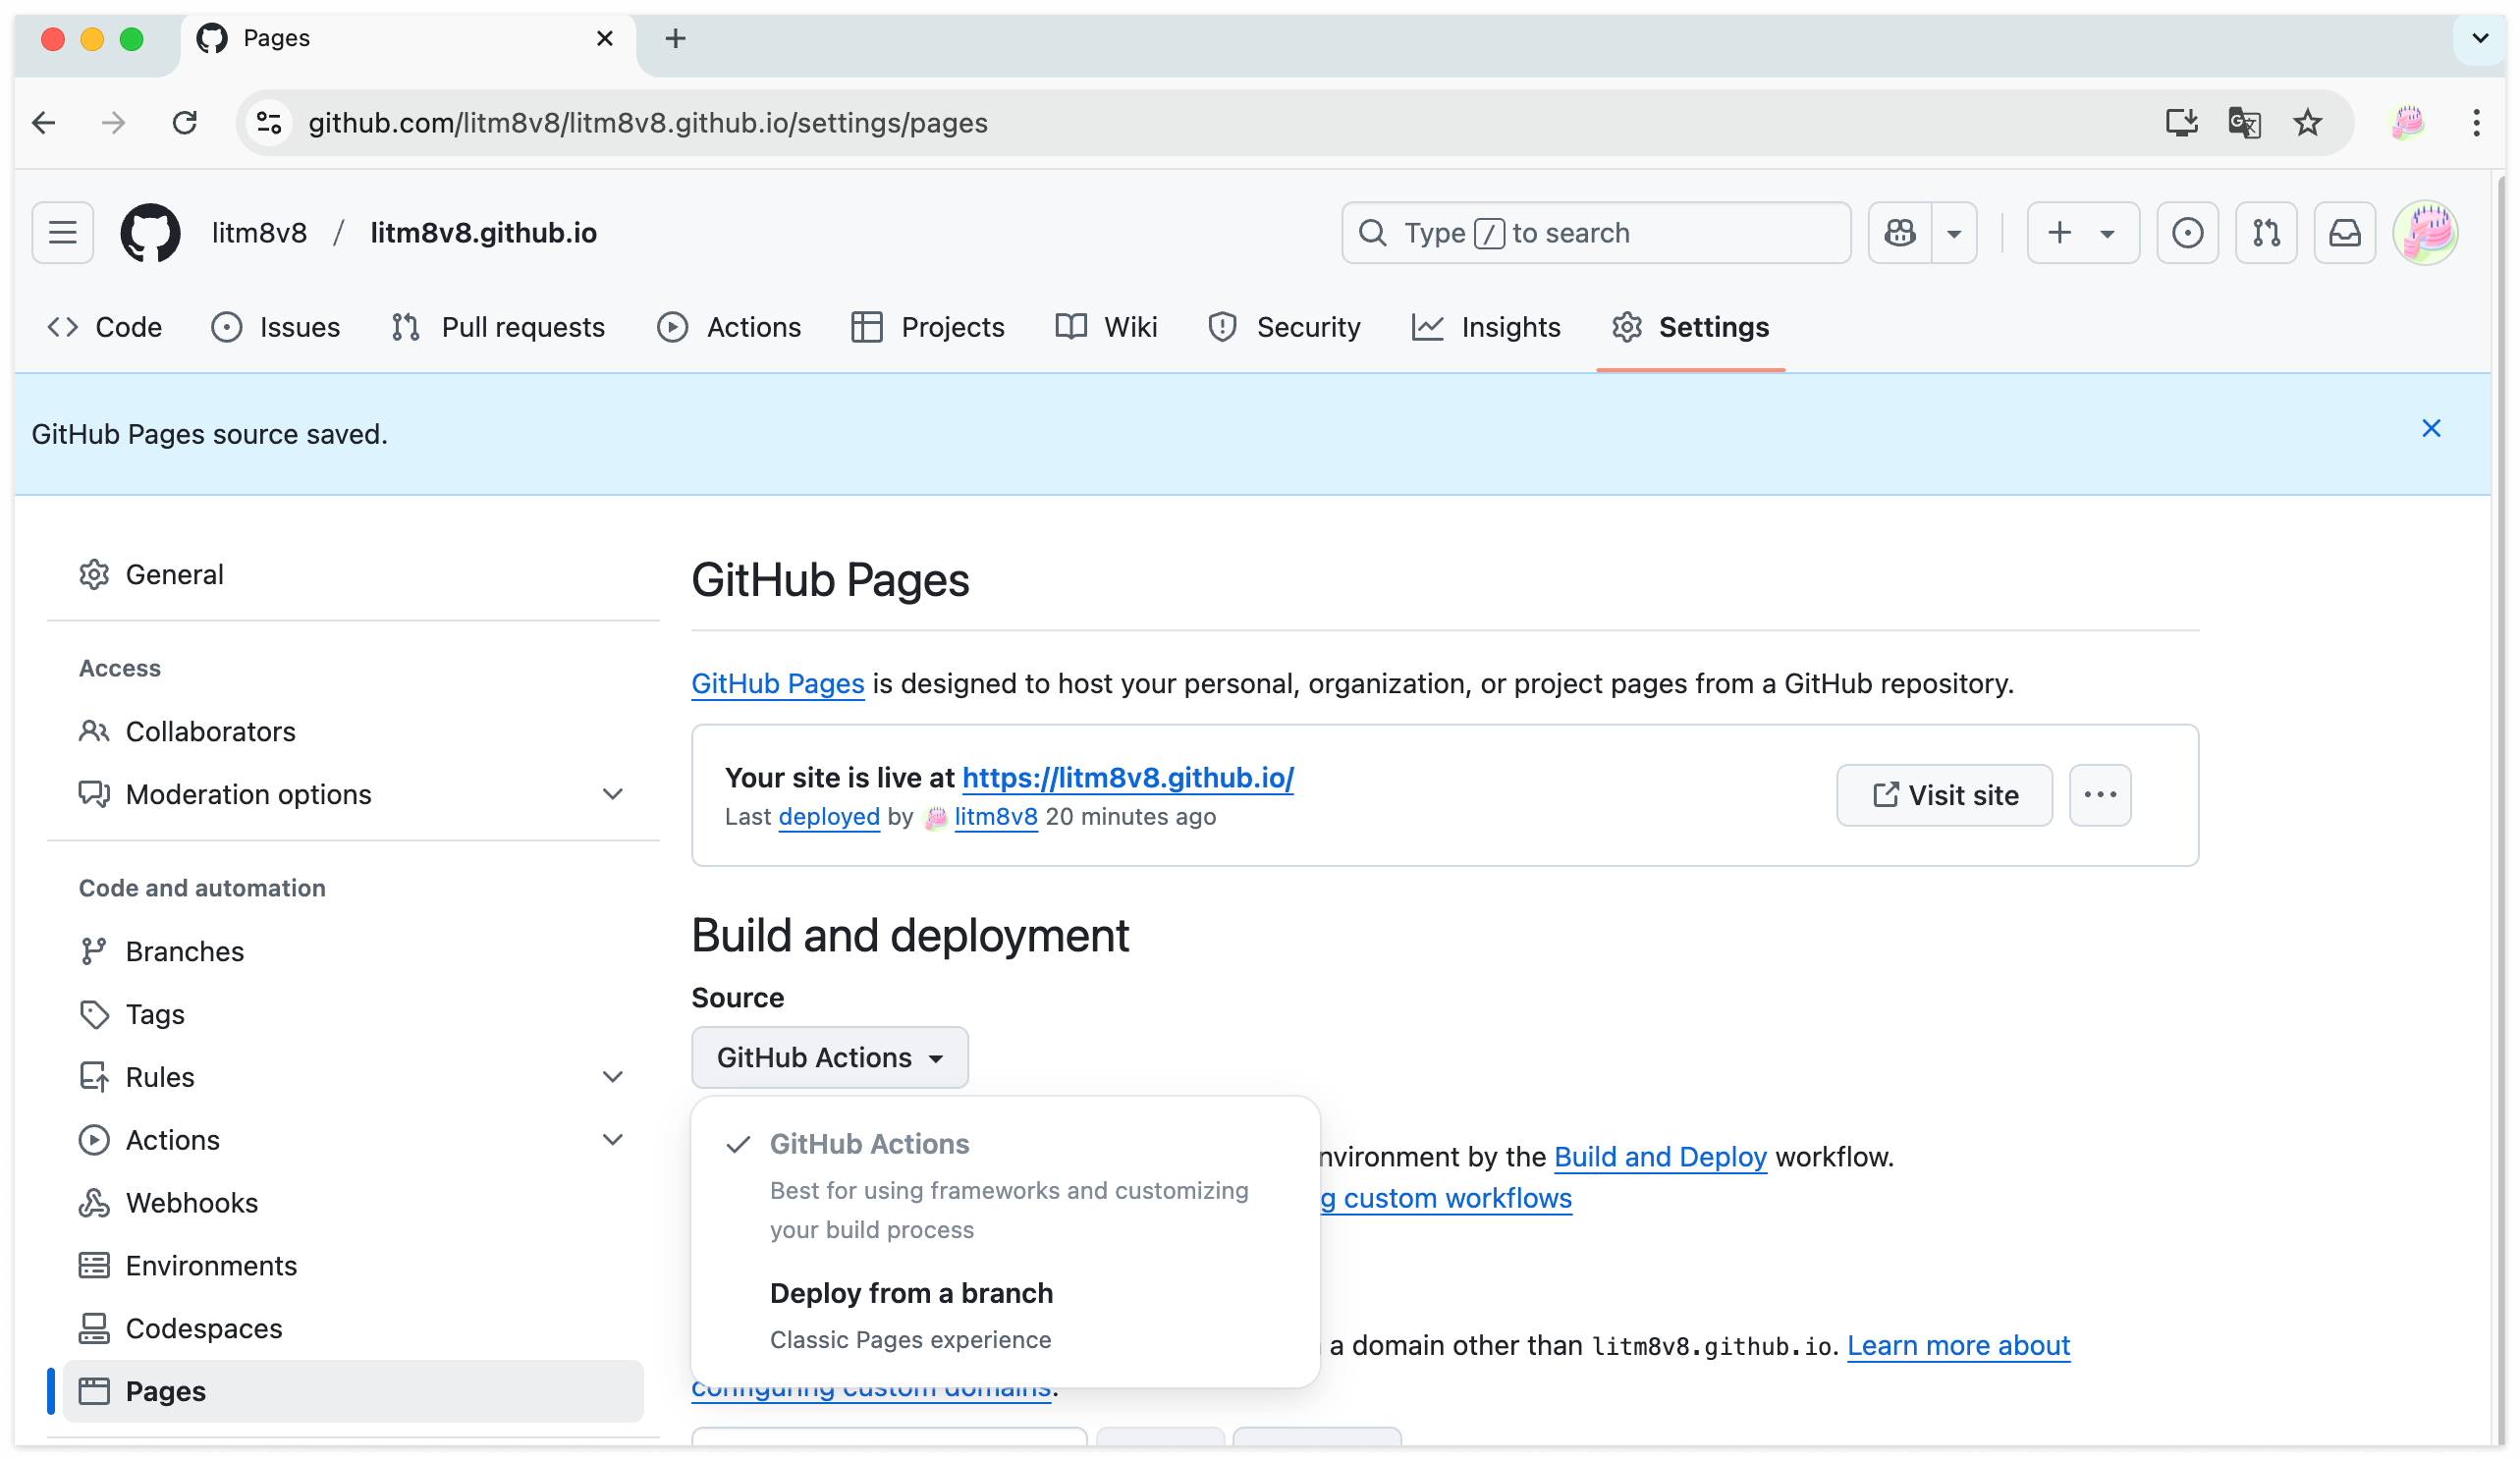Open the Security tab
The width and height of the screenshot is (2520, 1460).
click(1284, 327)
